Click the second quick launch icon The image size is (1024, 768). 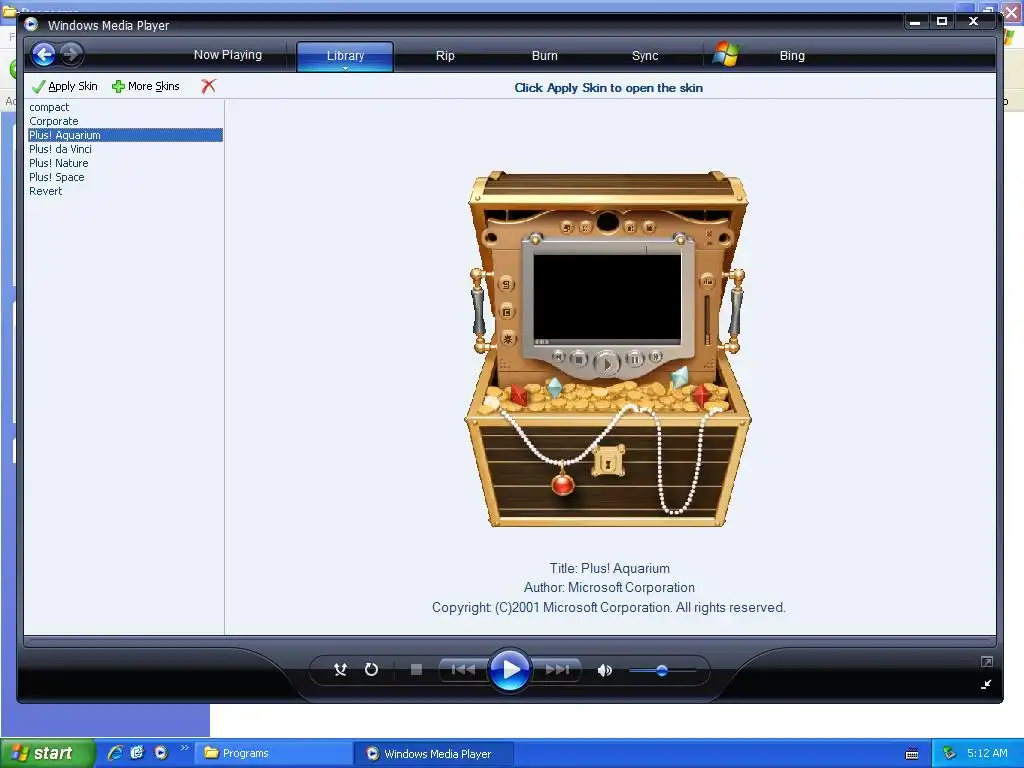pyautogui.click(x=137, y=753)
